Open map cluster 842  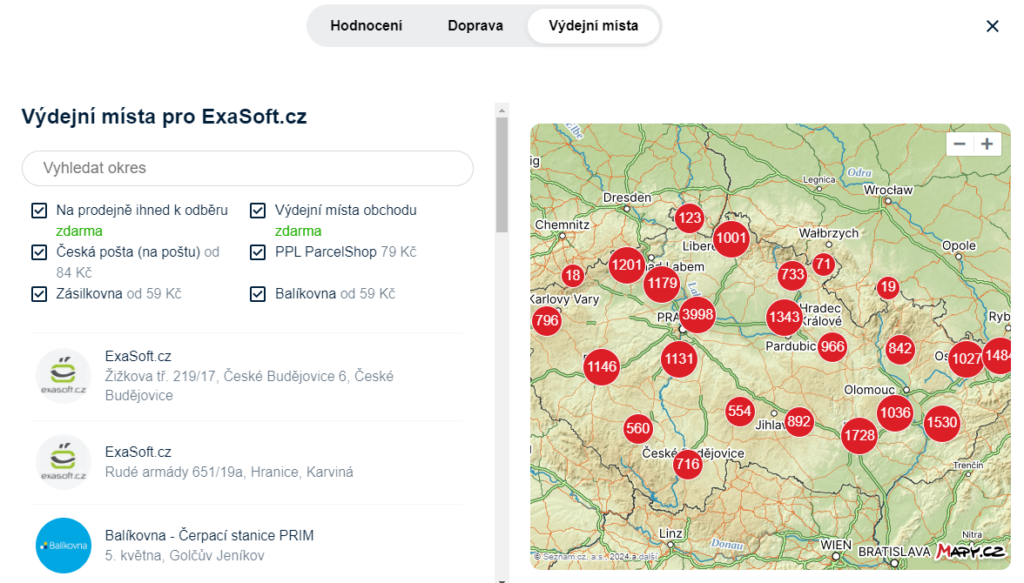(x=900, y=349)
